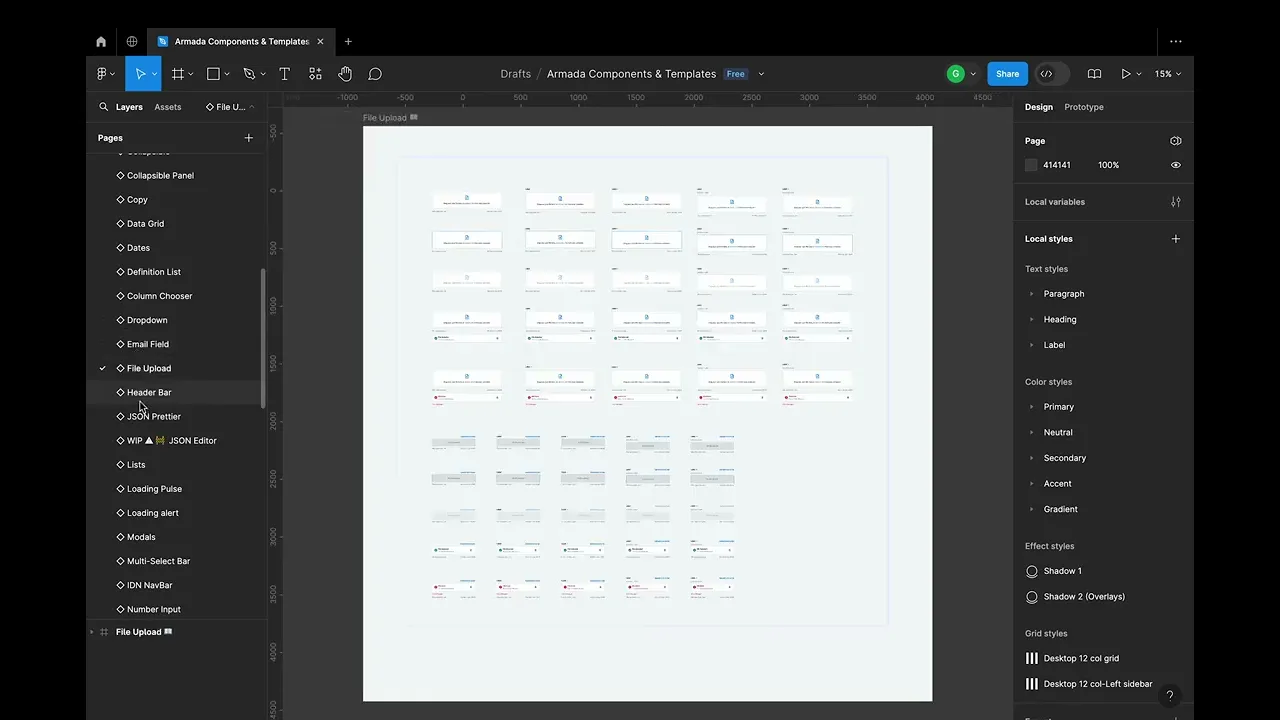This screenshot has width=1280, height=720.
Task: Edit the 100% background opacity value
Action: click(1109, 165)
